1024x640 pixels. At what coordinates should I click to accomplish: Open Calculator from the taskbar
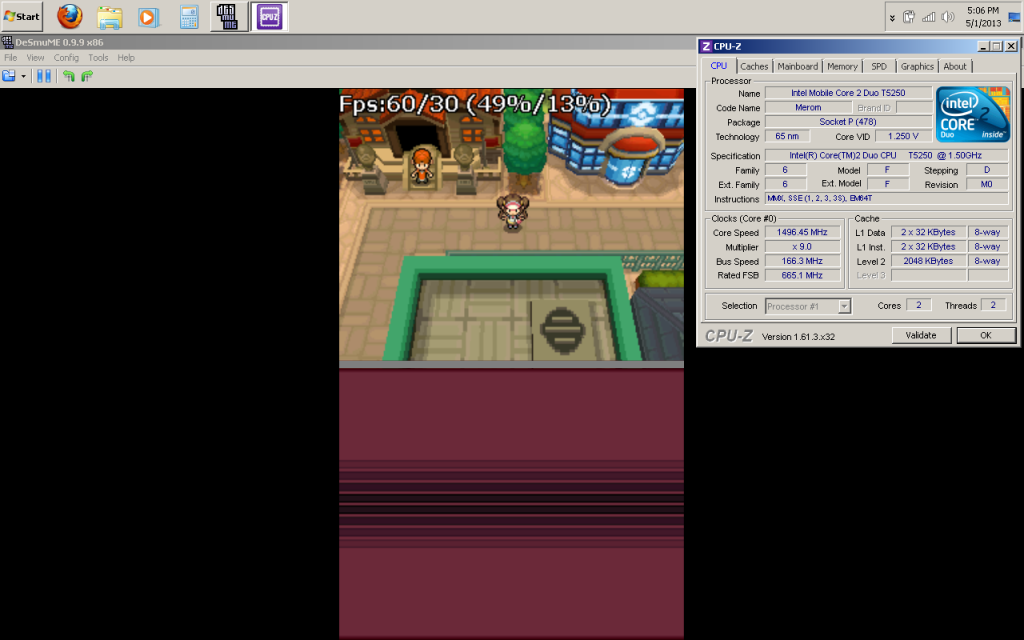pyautogui.click(x=189, y=17)
